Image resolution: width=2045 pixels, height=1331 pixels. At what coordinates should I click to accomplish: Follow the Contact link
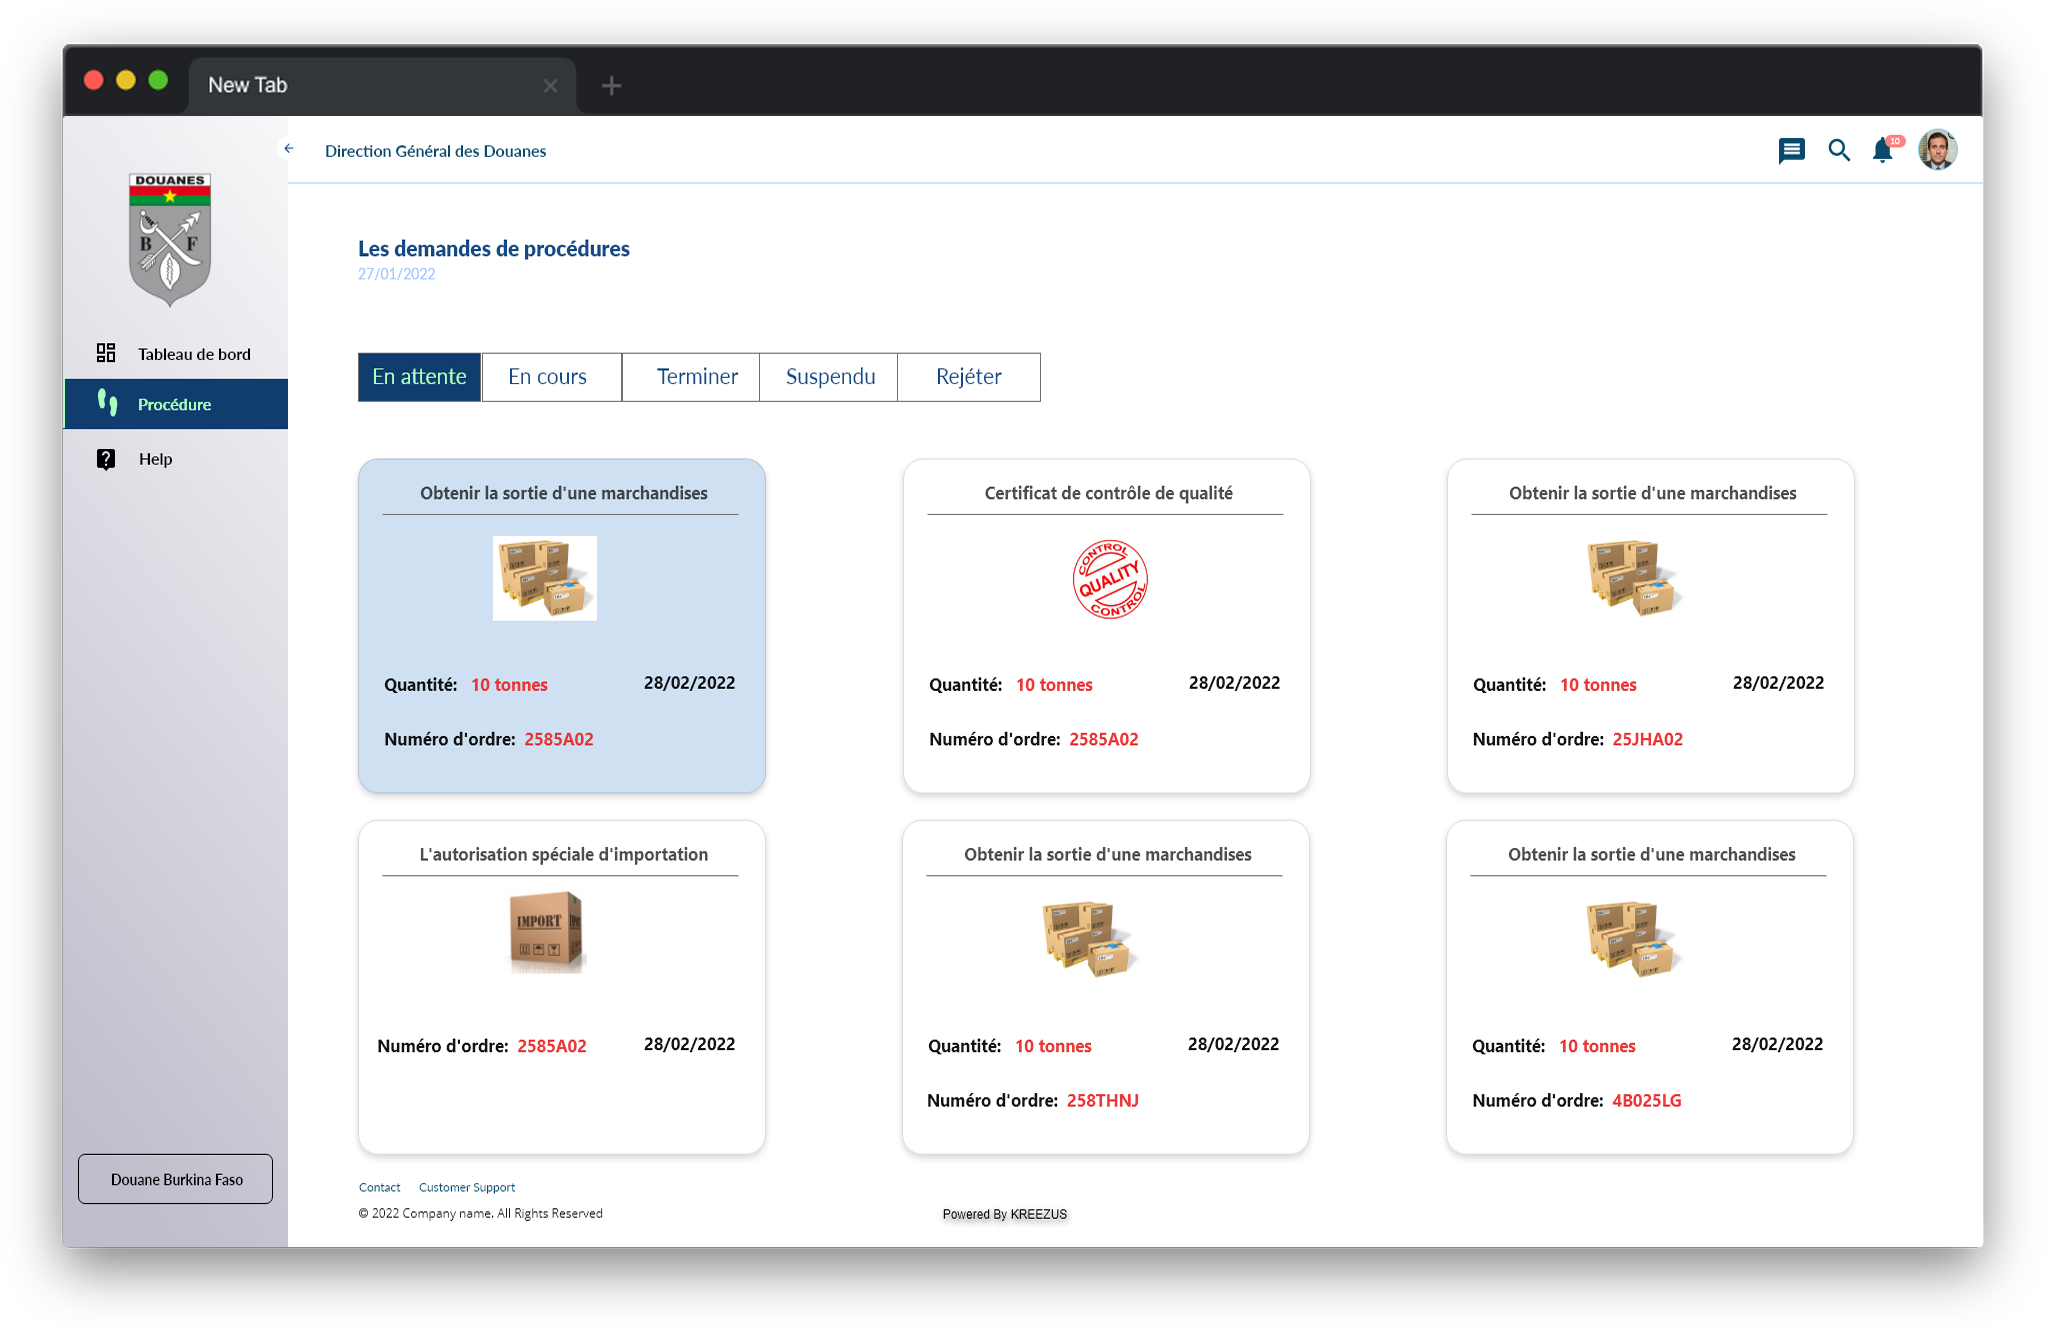[x=379, y=1188]
